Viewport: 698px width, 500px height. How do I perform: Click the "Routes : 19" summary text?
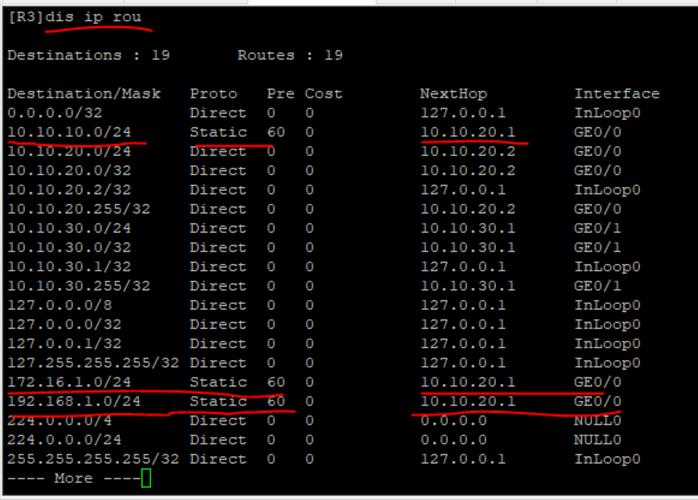290,55
